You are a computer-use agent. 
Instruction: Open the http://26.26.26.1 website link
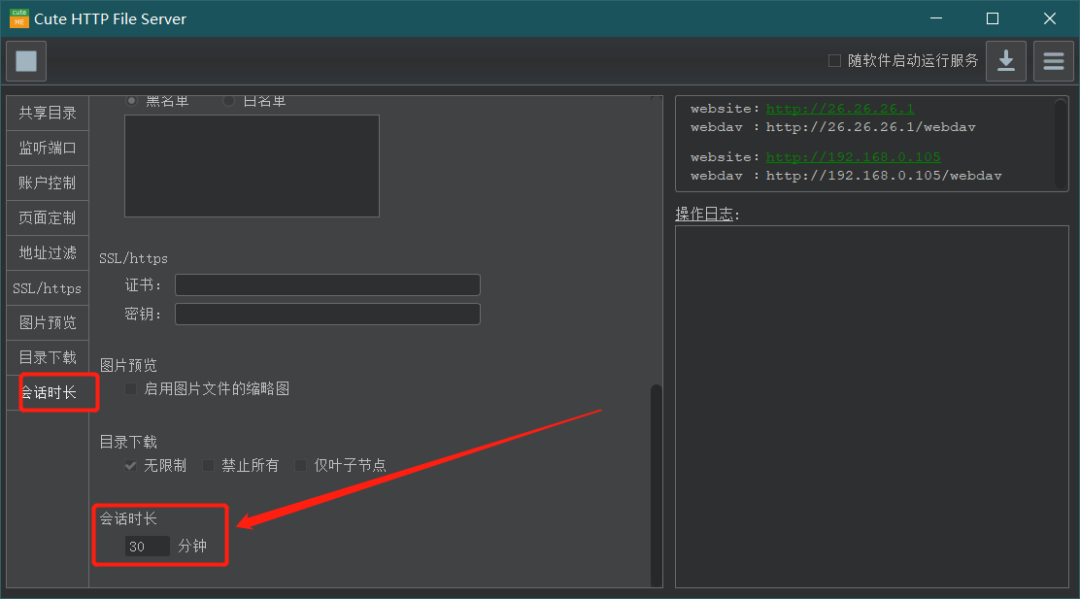pyautogui.click(x=840, y=109)
